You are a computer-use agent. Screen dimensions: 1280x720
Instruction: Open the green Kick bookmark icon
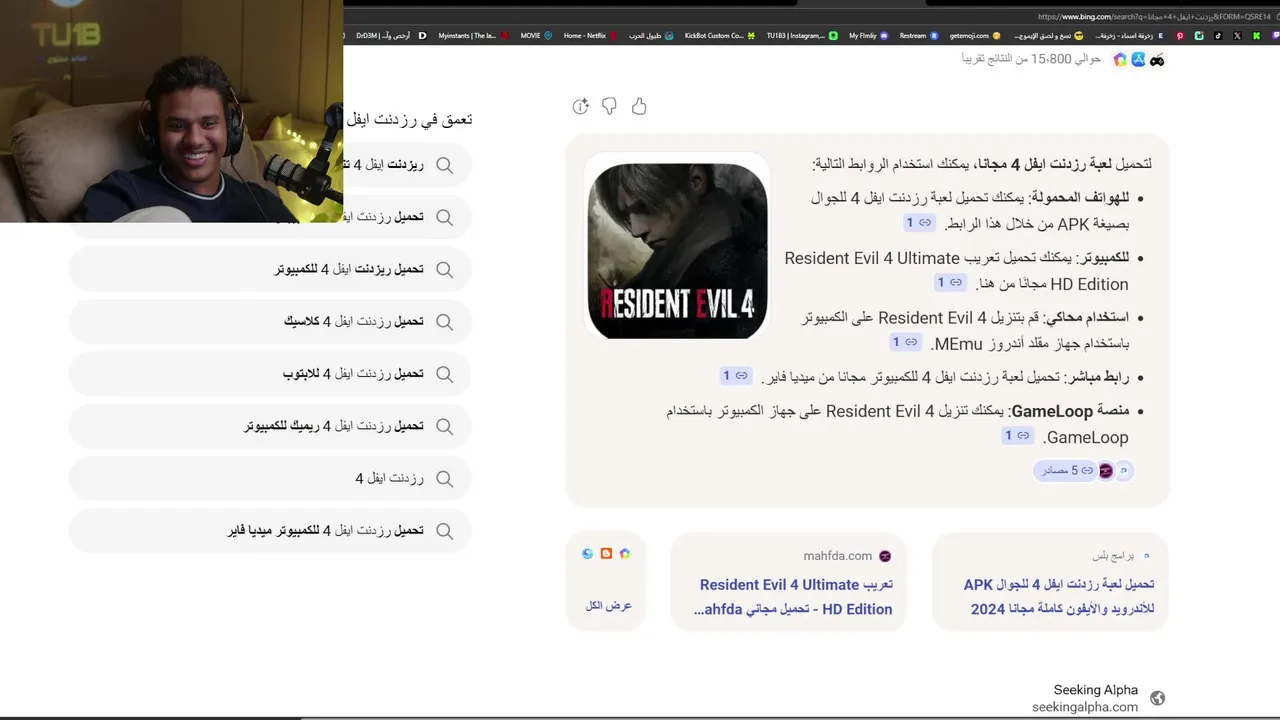tap(1257, 36)
